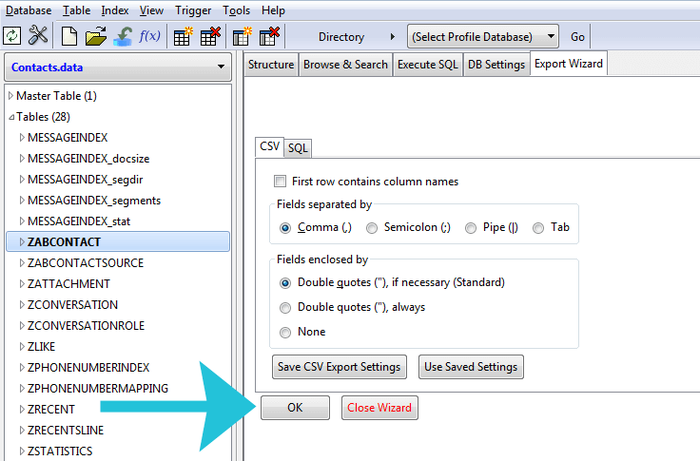Viewport: 700px width, 461px height.
Task: Click the Refresh toolbar icon
Action: (x=12, y=36)
